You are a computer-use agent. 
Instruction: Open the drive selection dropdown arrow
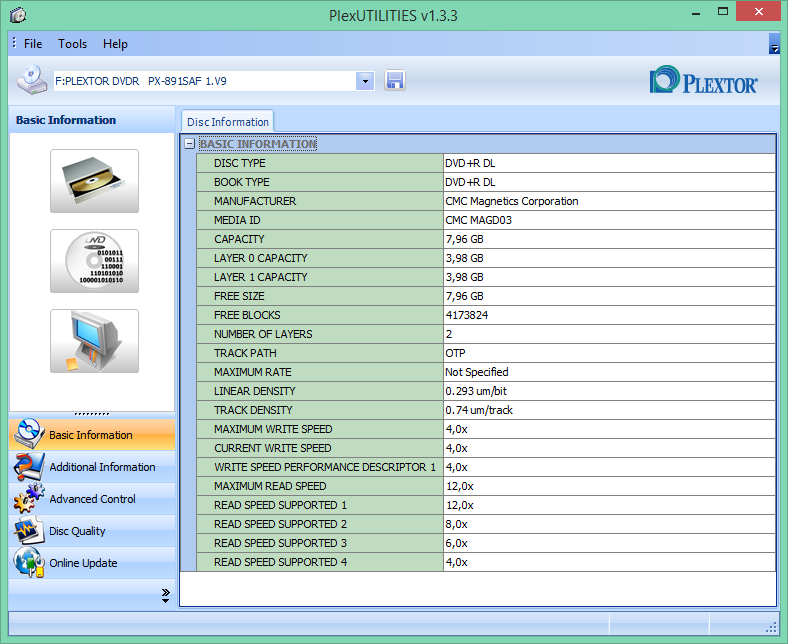tap(365, 81)
